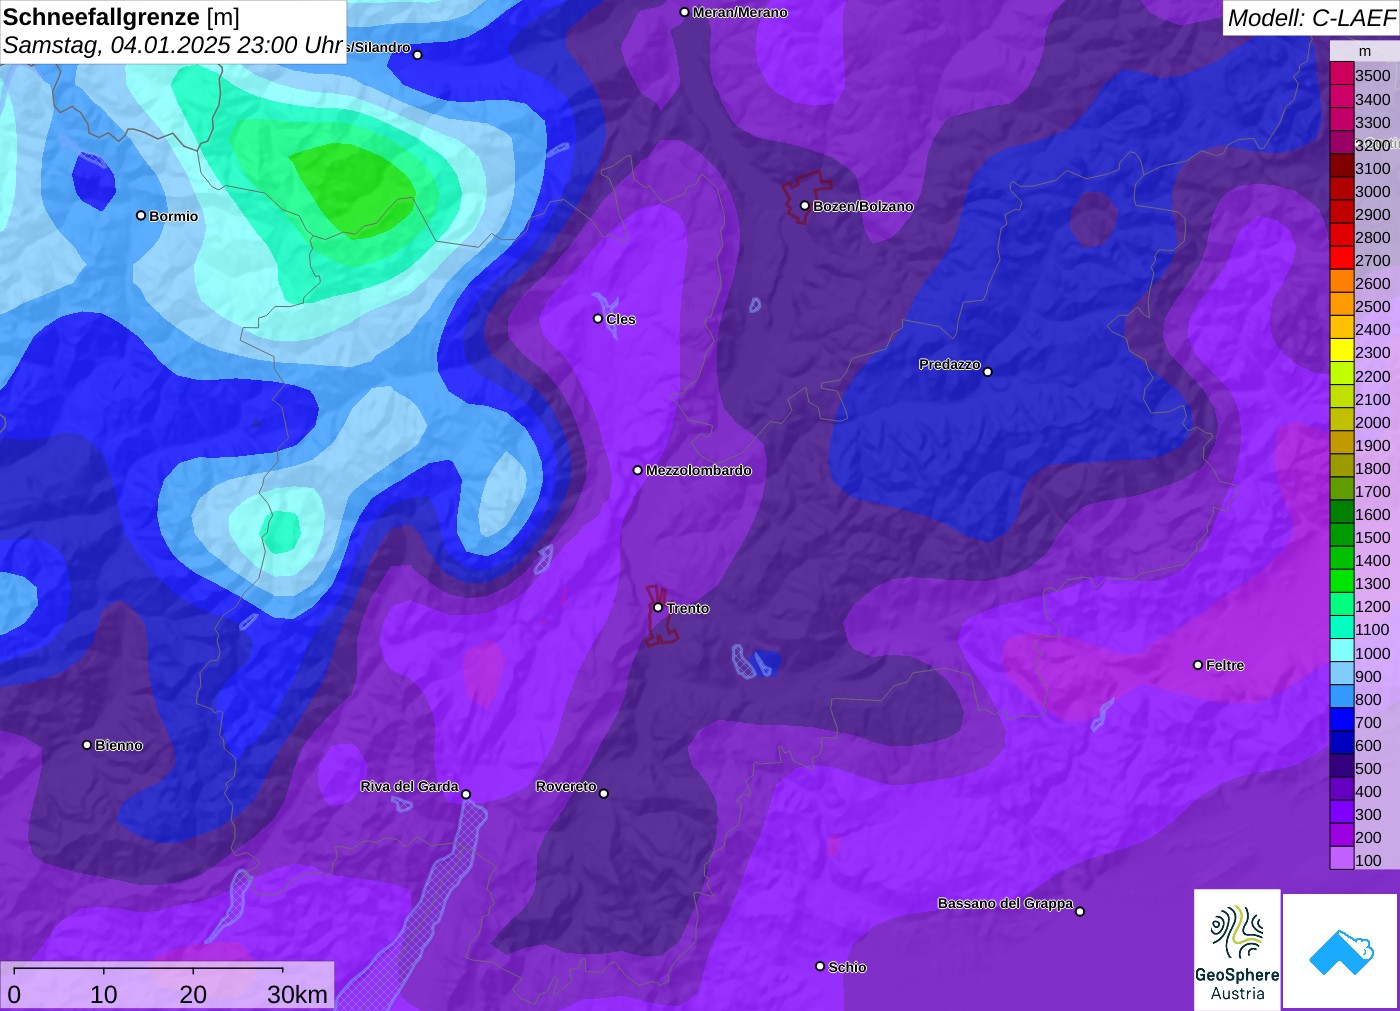
Task: Click the Modell: C-LAEF label
Action: click(1311, 17)
